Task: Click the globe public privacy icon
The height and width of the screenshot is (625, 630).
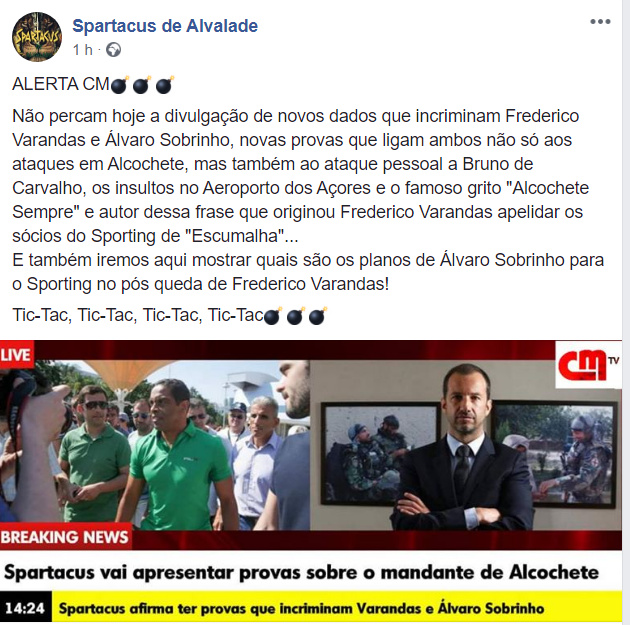Action: click(x=113, y=50)
